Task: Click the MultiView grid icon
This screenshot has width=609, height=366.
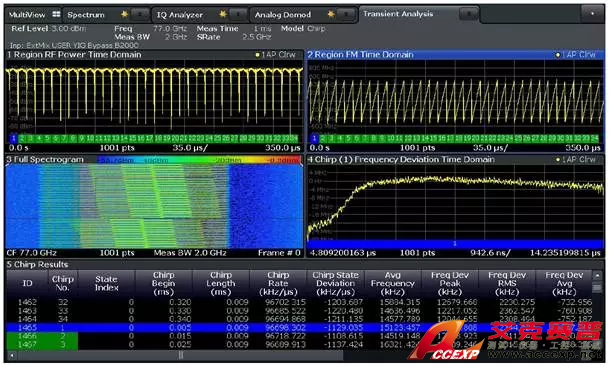Action: (56, 14)
